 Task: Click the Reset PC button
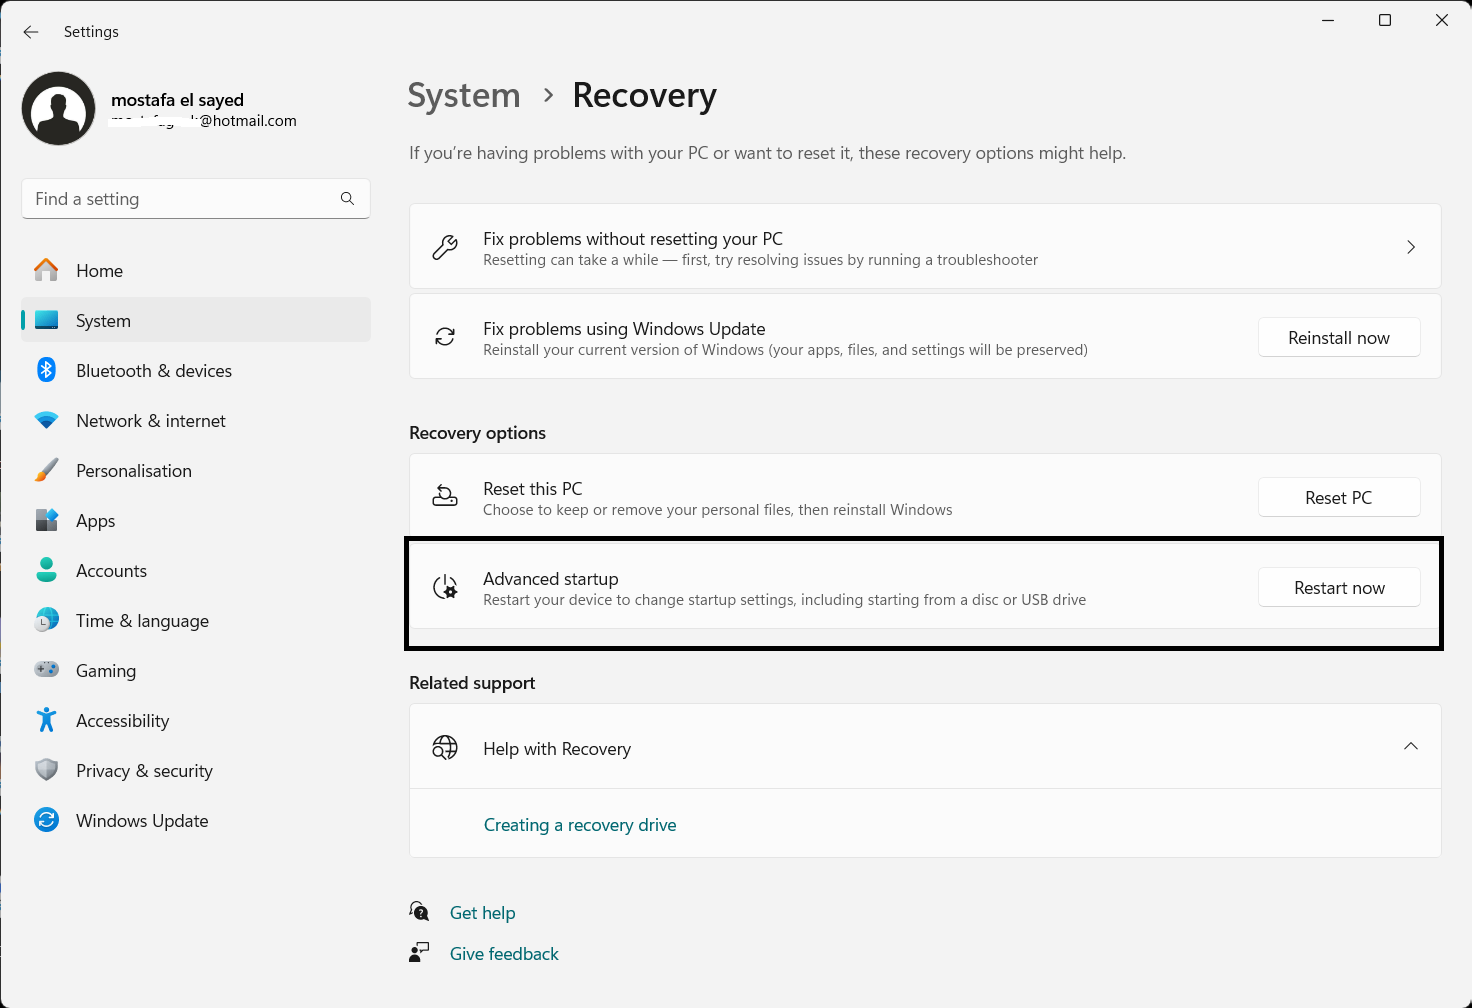click(x=1339, y=497)
